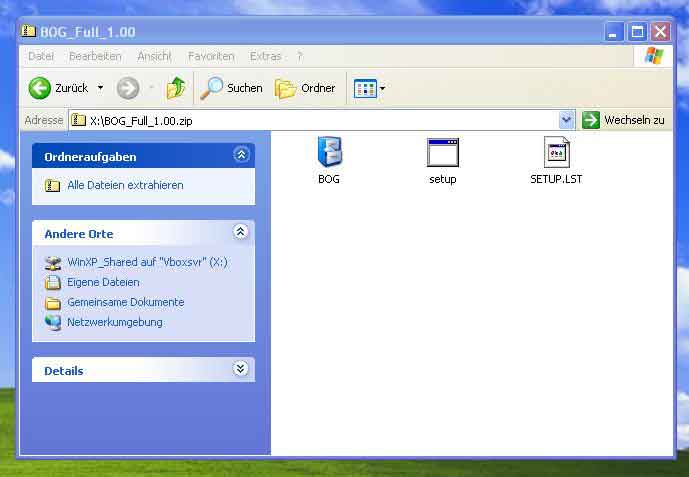
Task: Select the setup file name label
Action: [x=442, y=179]
